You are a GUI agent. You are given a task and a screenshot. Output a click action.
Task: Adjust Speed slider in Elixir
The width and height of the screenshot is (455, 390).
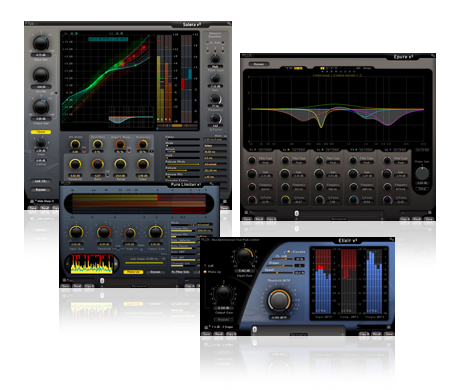tap(277, 273)
